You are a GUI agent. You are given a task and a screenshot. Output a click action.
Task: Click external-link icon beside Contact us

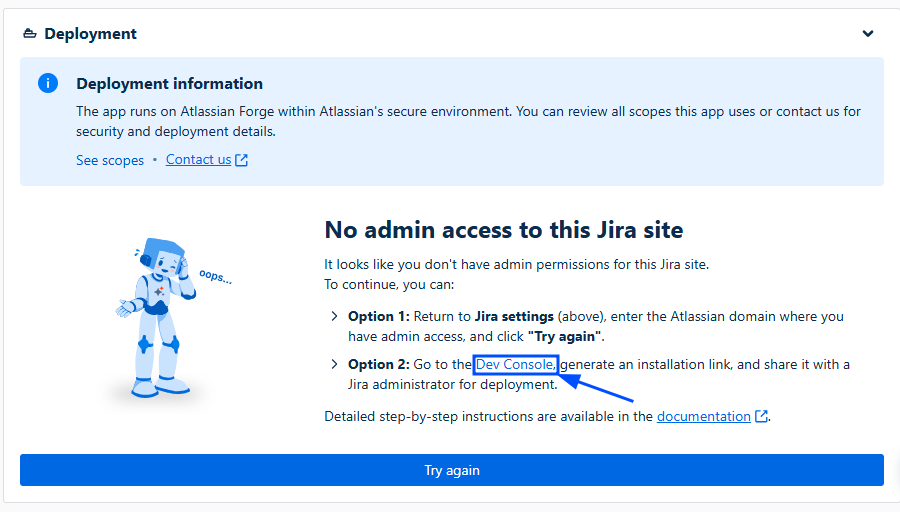[241, 160]
